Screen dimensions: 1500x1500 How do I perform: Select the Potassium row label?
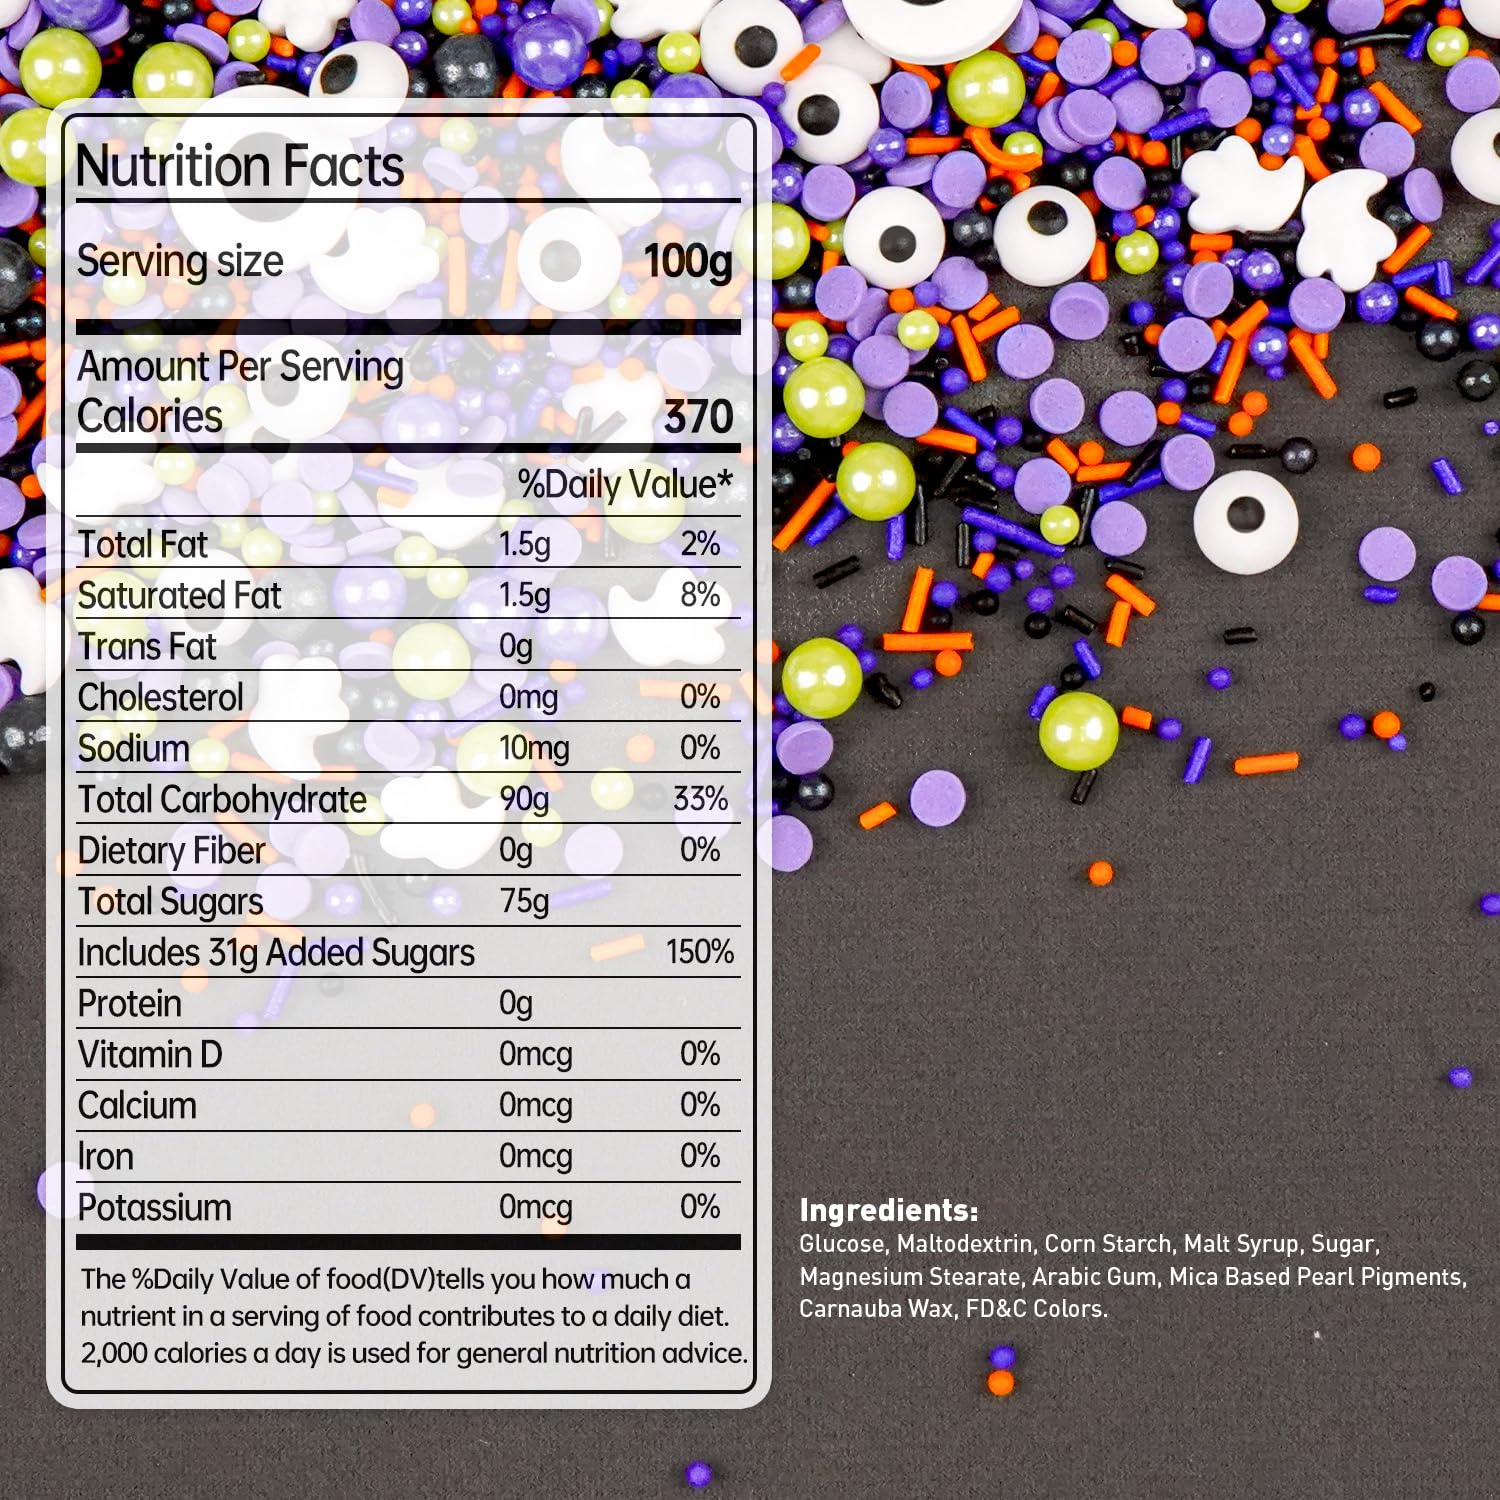[x=154, y=1208]
